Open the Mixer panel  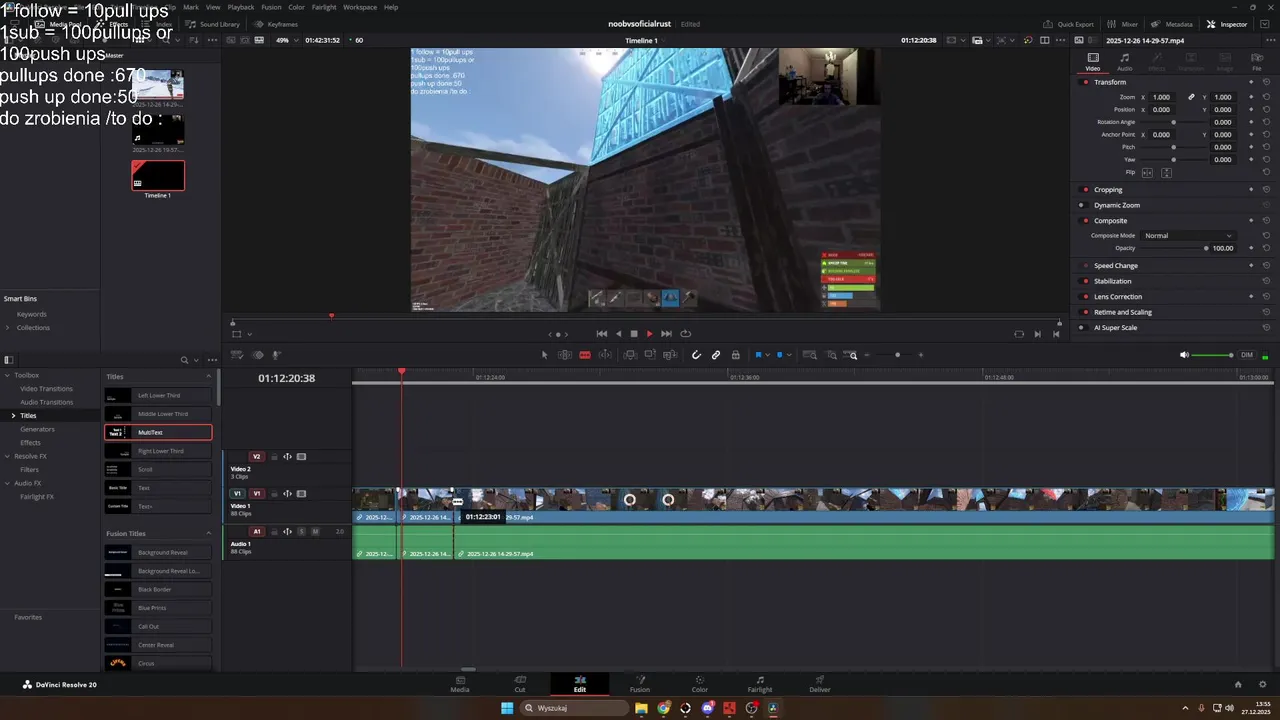(x=1123, y=24)
